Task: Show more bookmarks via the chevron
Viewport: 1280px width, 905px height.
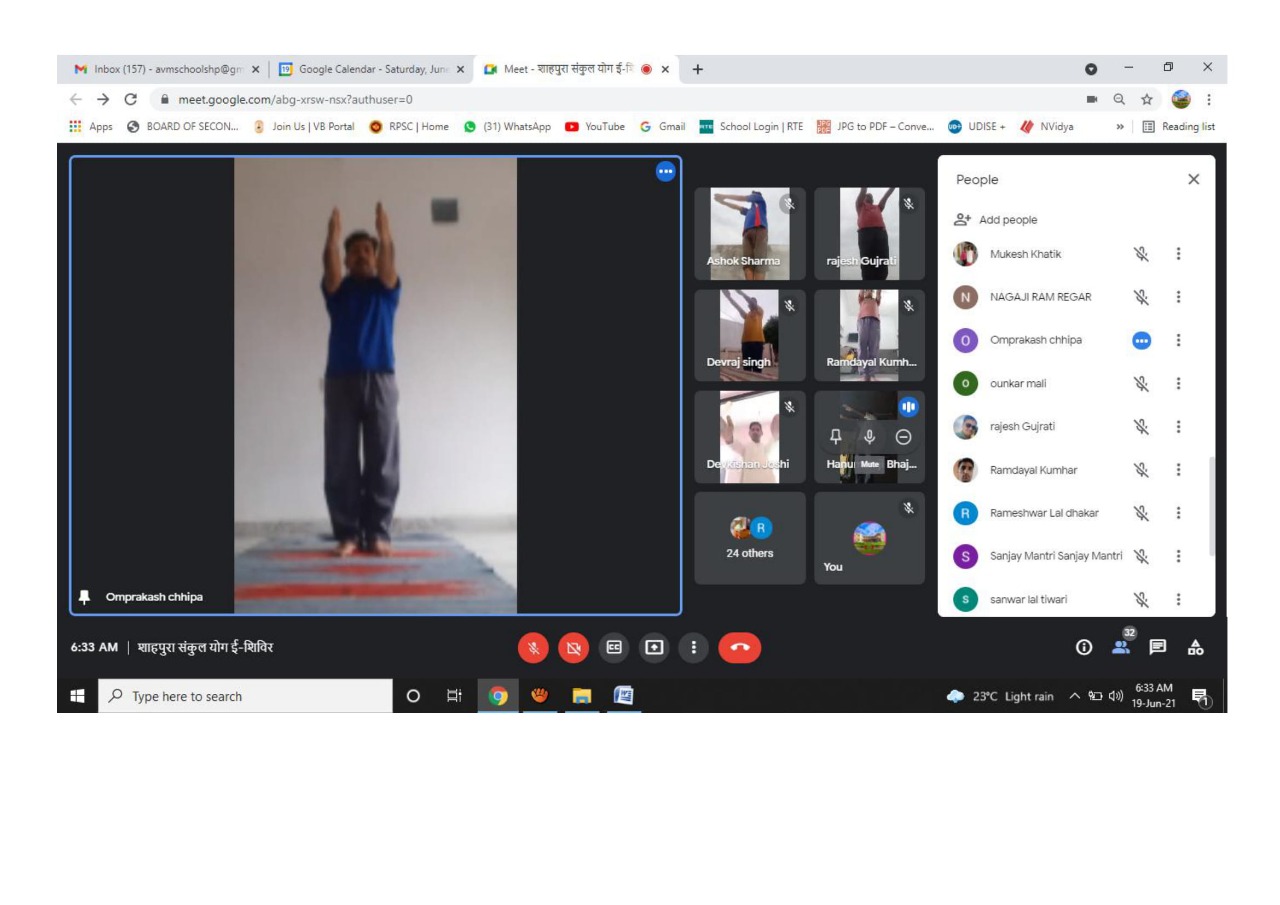Action: 1120,127
